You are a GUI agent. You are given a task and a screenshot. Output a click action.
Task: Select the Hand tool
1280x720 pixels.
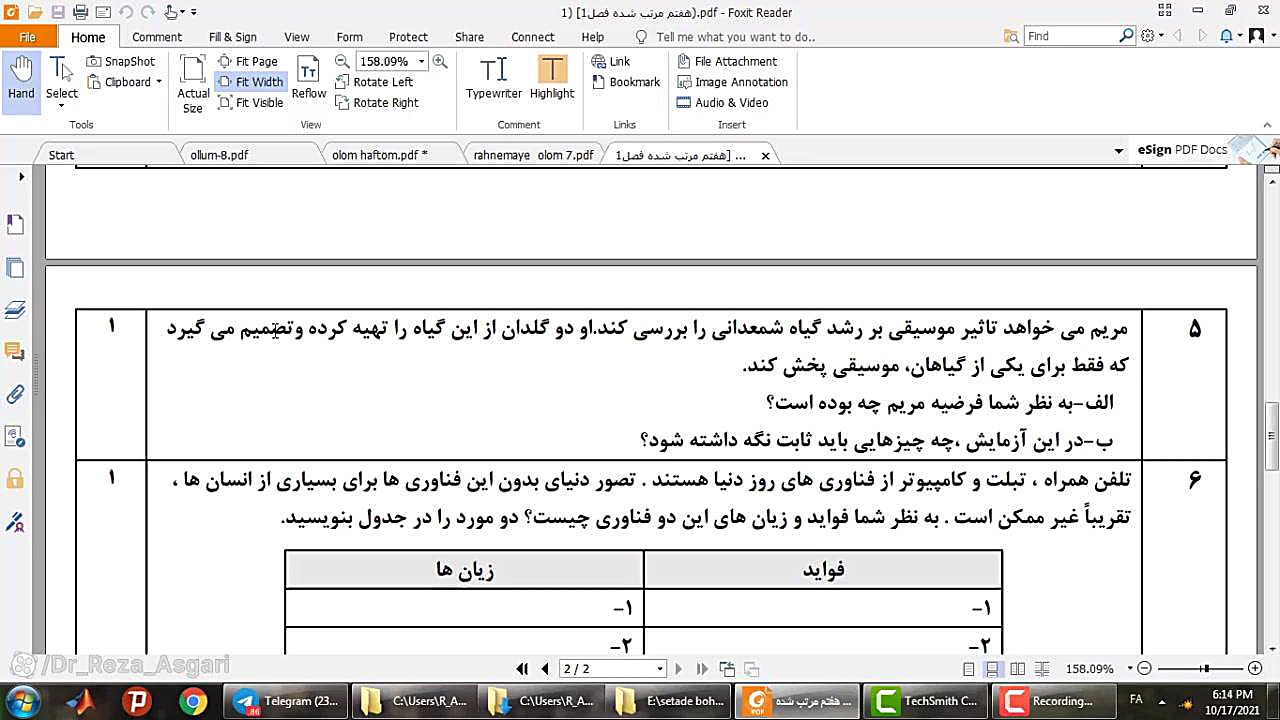21,79
